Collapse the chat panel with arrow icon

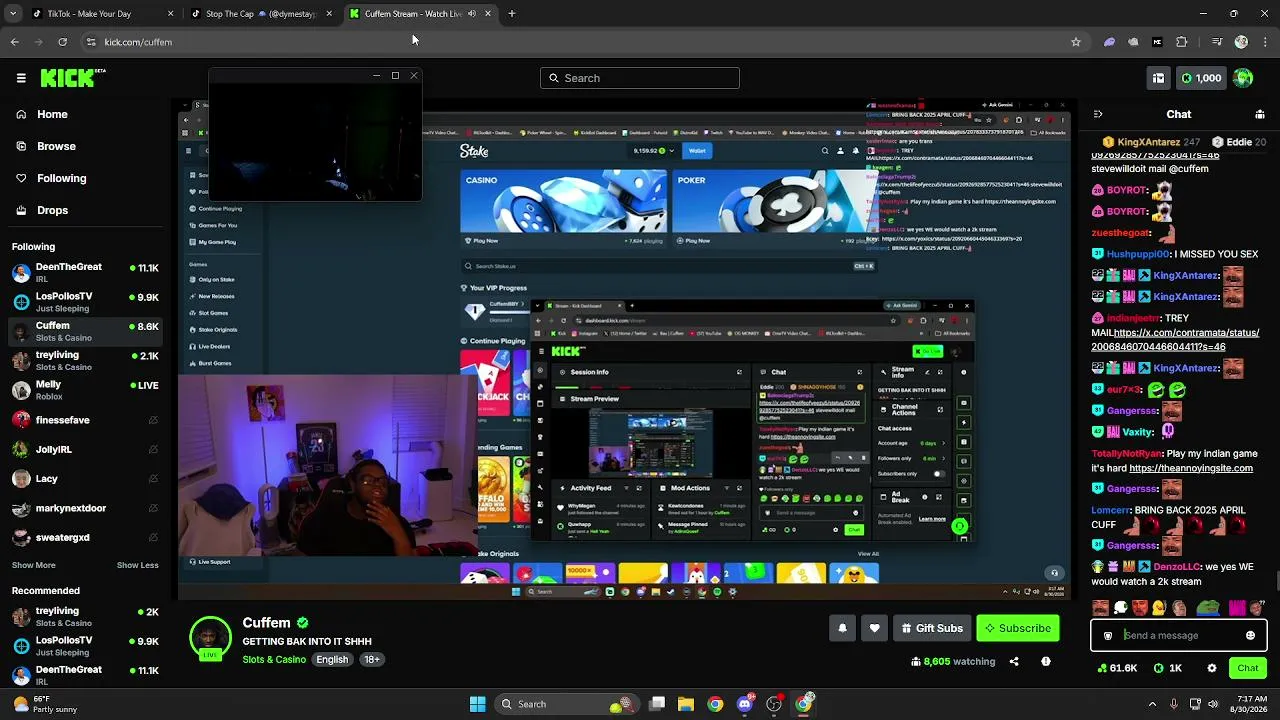(1098, 114)
